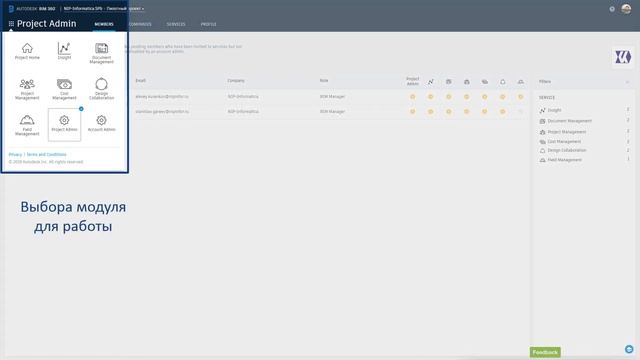This screenshot has width=640, height=360.
Task: Open Project Management module in launcher
Action: 27,89
